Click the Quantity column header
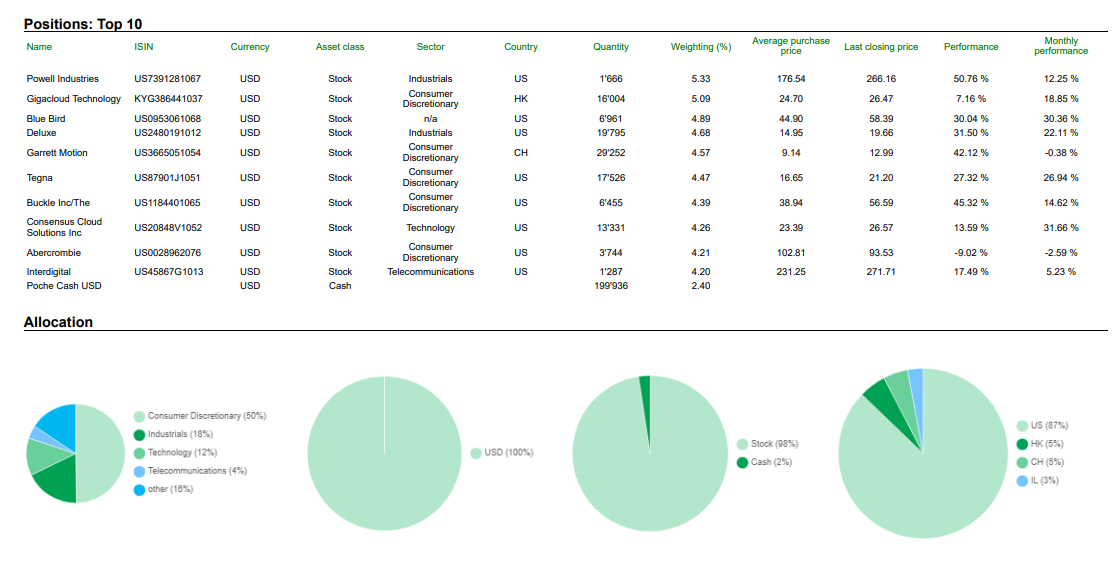The width and height of the screenshot is (1120, 576). (611, 47)
